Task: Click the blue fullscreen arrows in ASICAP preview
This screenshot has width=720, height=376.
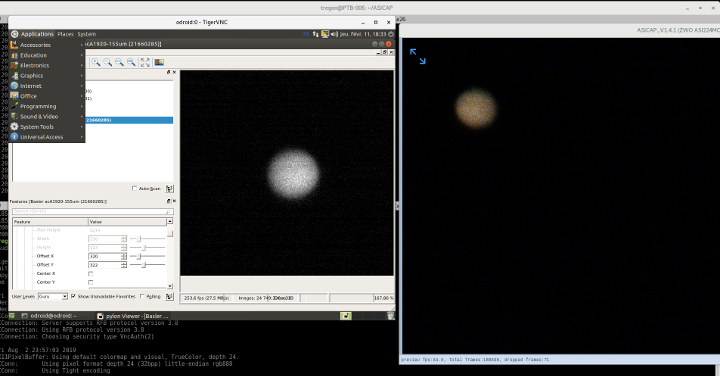Action: (417, 56)
